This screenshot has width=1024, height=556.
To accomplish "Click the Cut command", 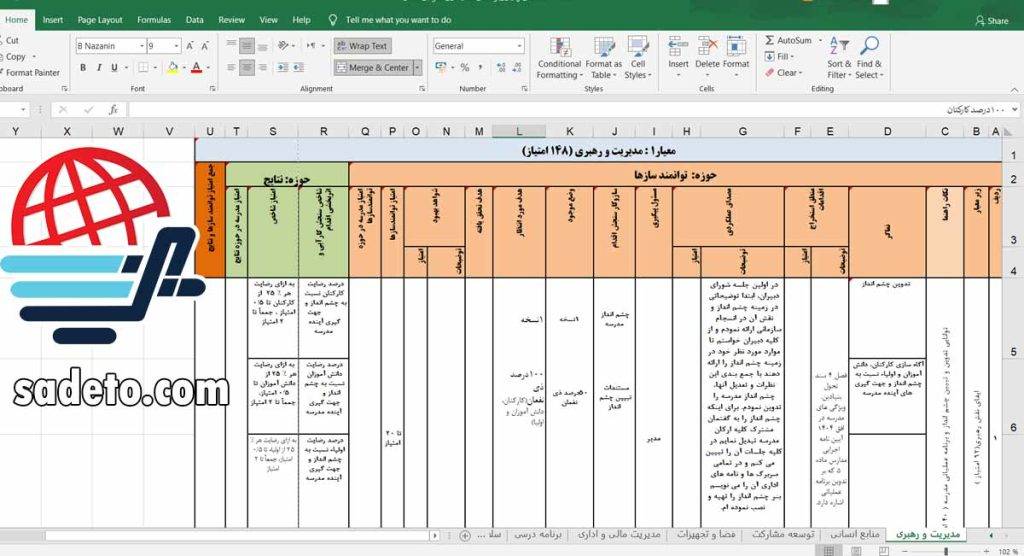I will [12, 41].
